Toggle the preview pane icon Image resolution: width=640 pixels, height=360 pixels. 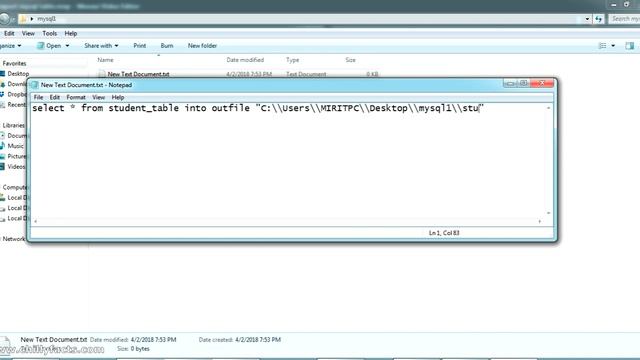pos(630,46)
